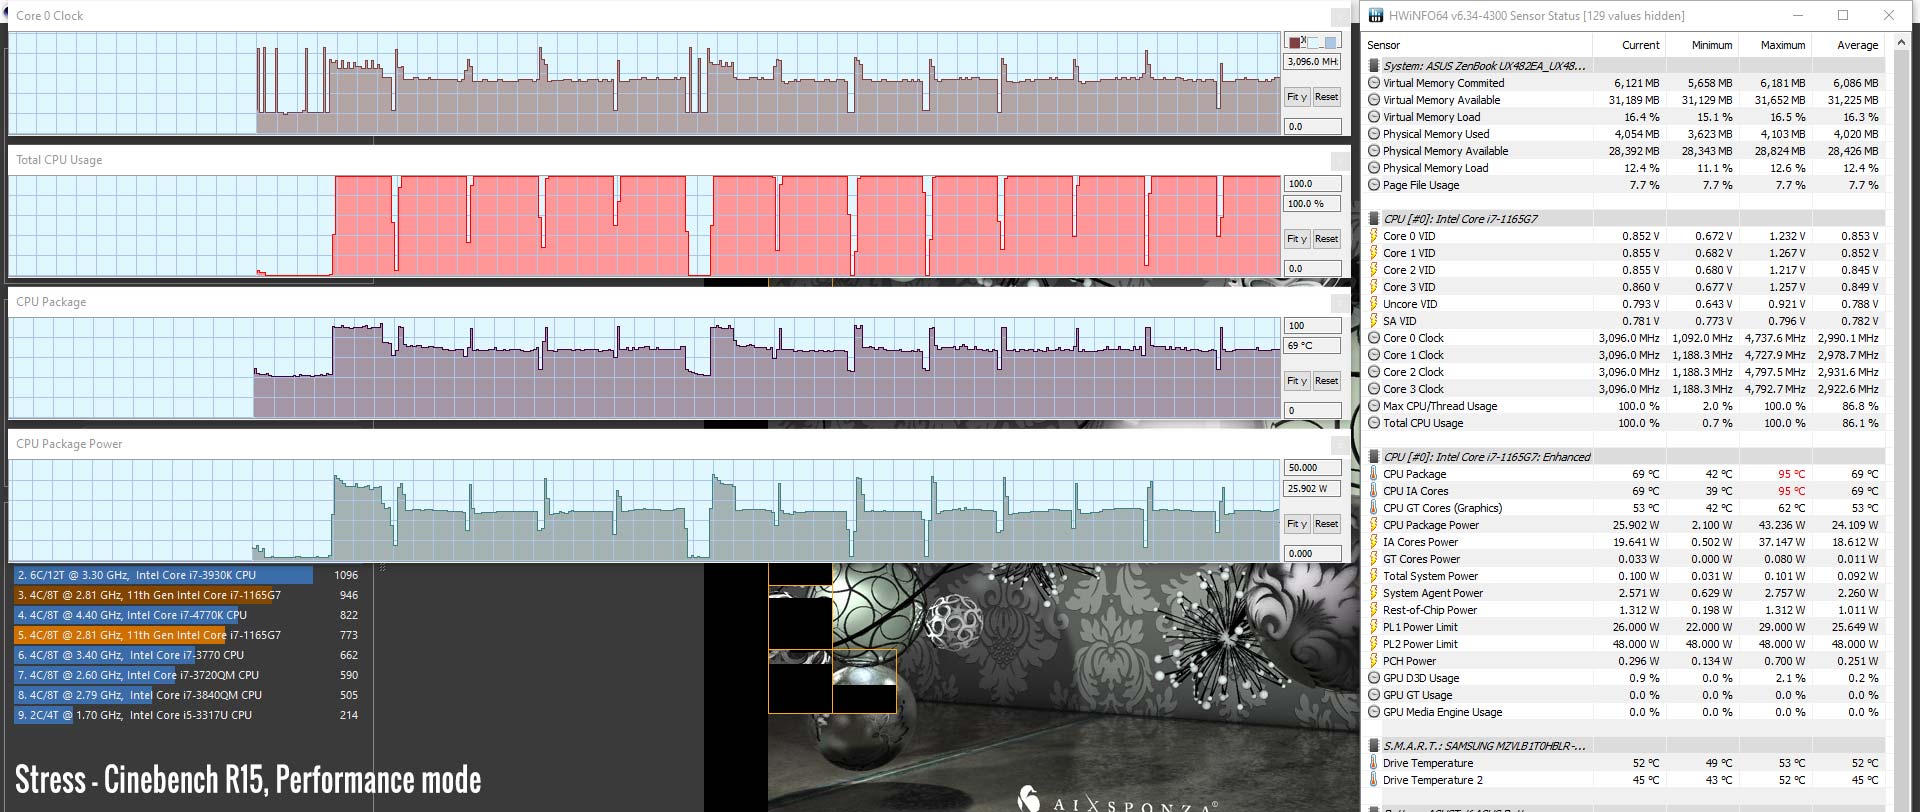Click the clock icon beside Physical Memory Used
The height and width of the screenshot is (812, 1920).
point(1374,134)
